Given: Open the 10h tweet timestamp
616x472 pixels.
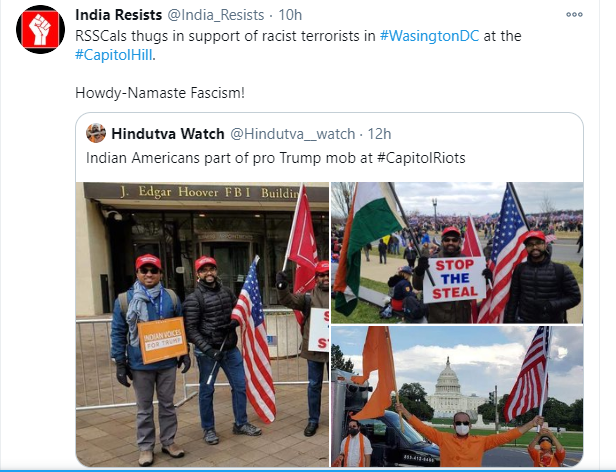Looking at the screenshot, I should point(290,15).
